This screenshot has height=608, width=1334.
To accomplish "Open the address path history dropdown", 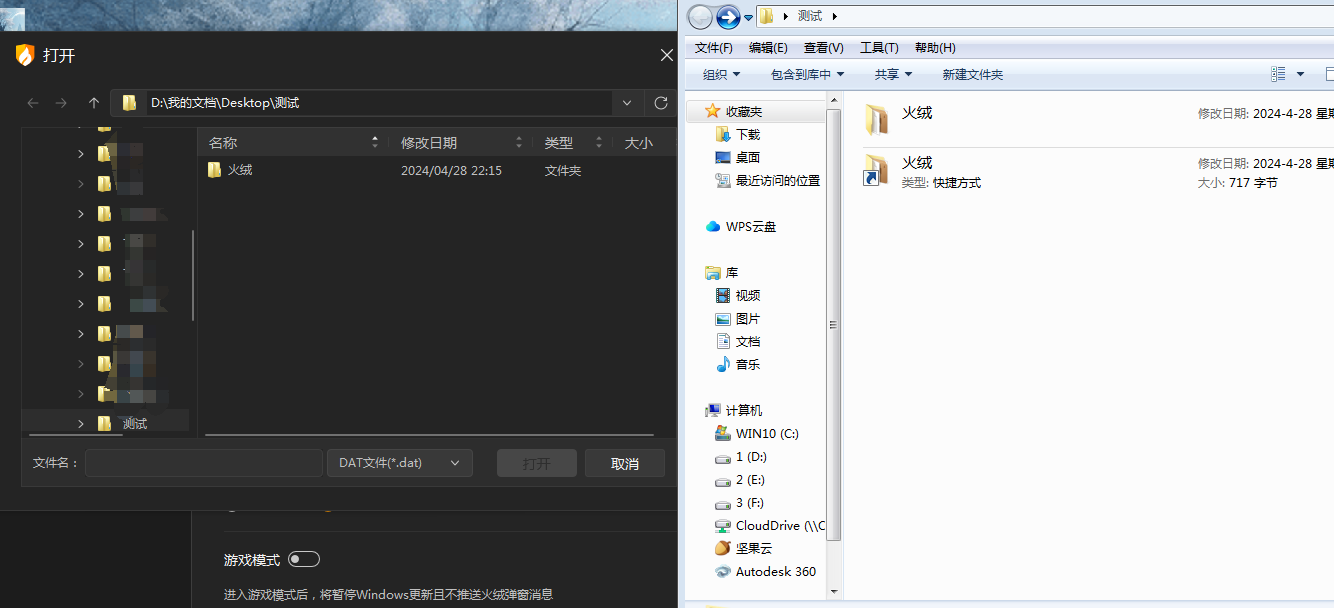I will point(627,103).
